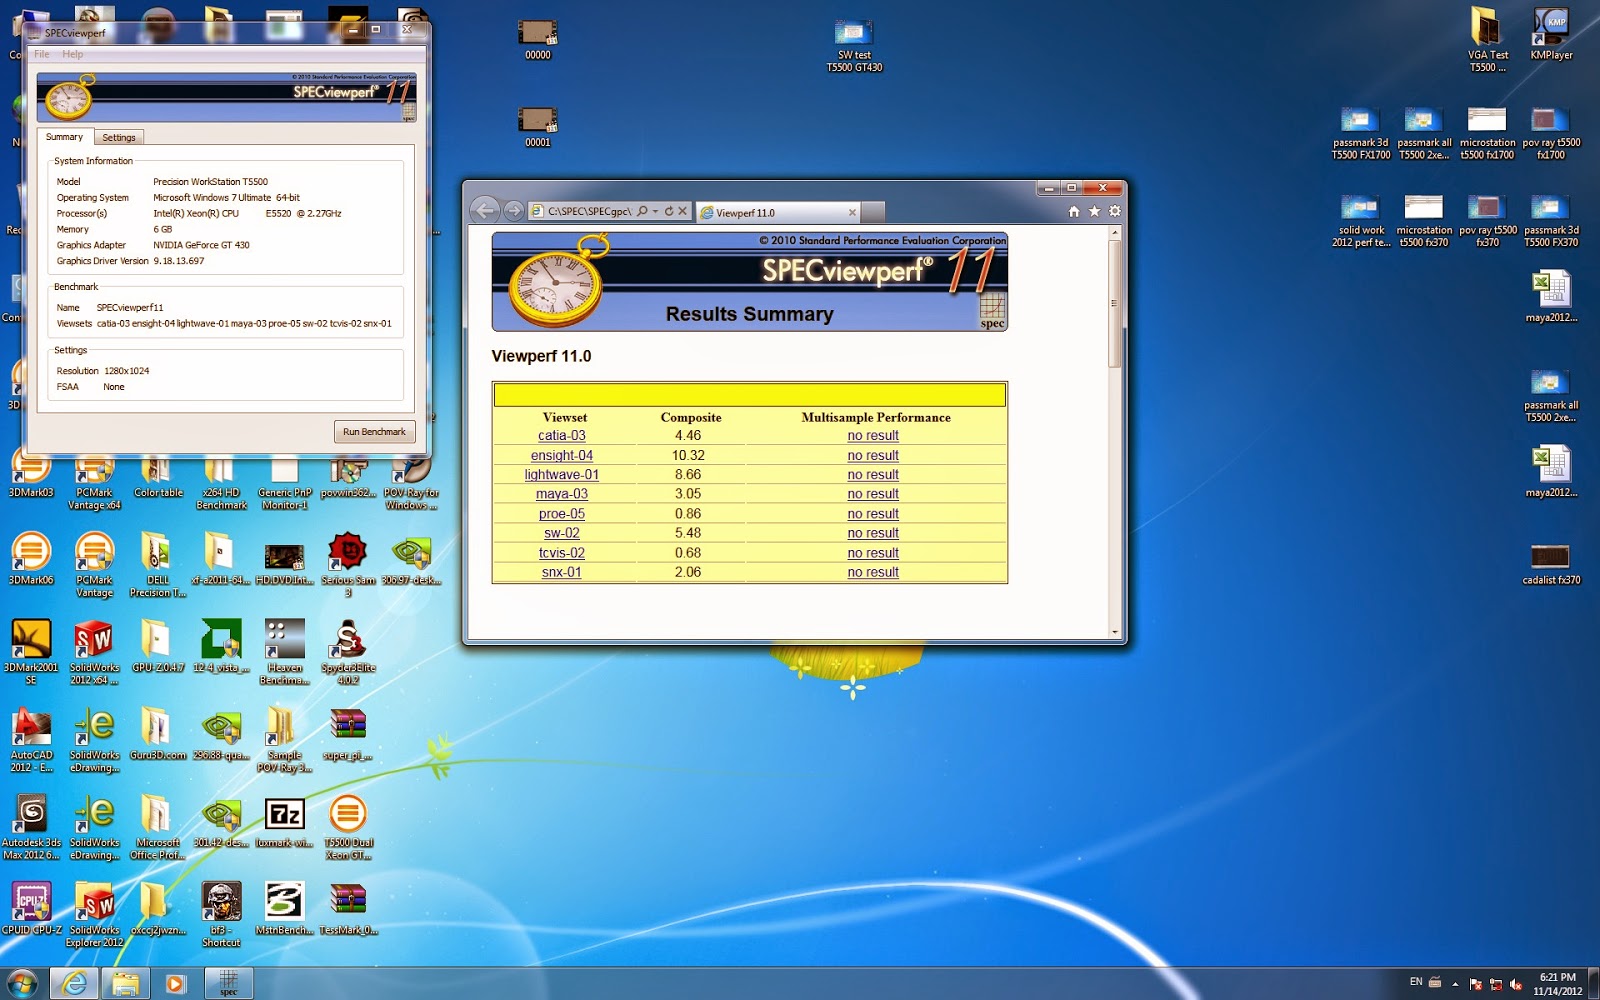Click the browser address bar
This screenshot has width=1600, height=1000.
coord(590,211)
